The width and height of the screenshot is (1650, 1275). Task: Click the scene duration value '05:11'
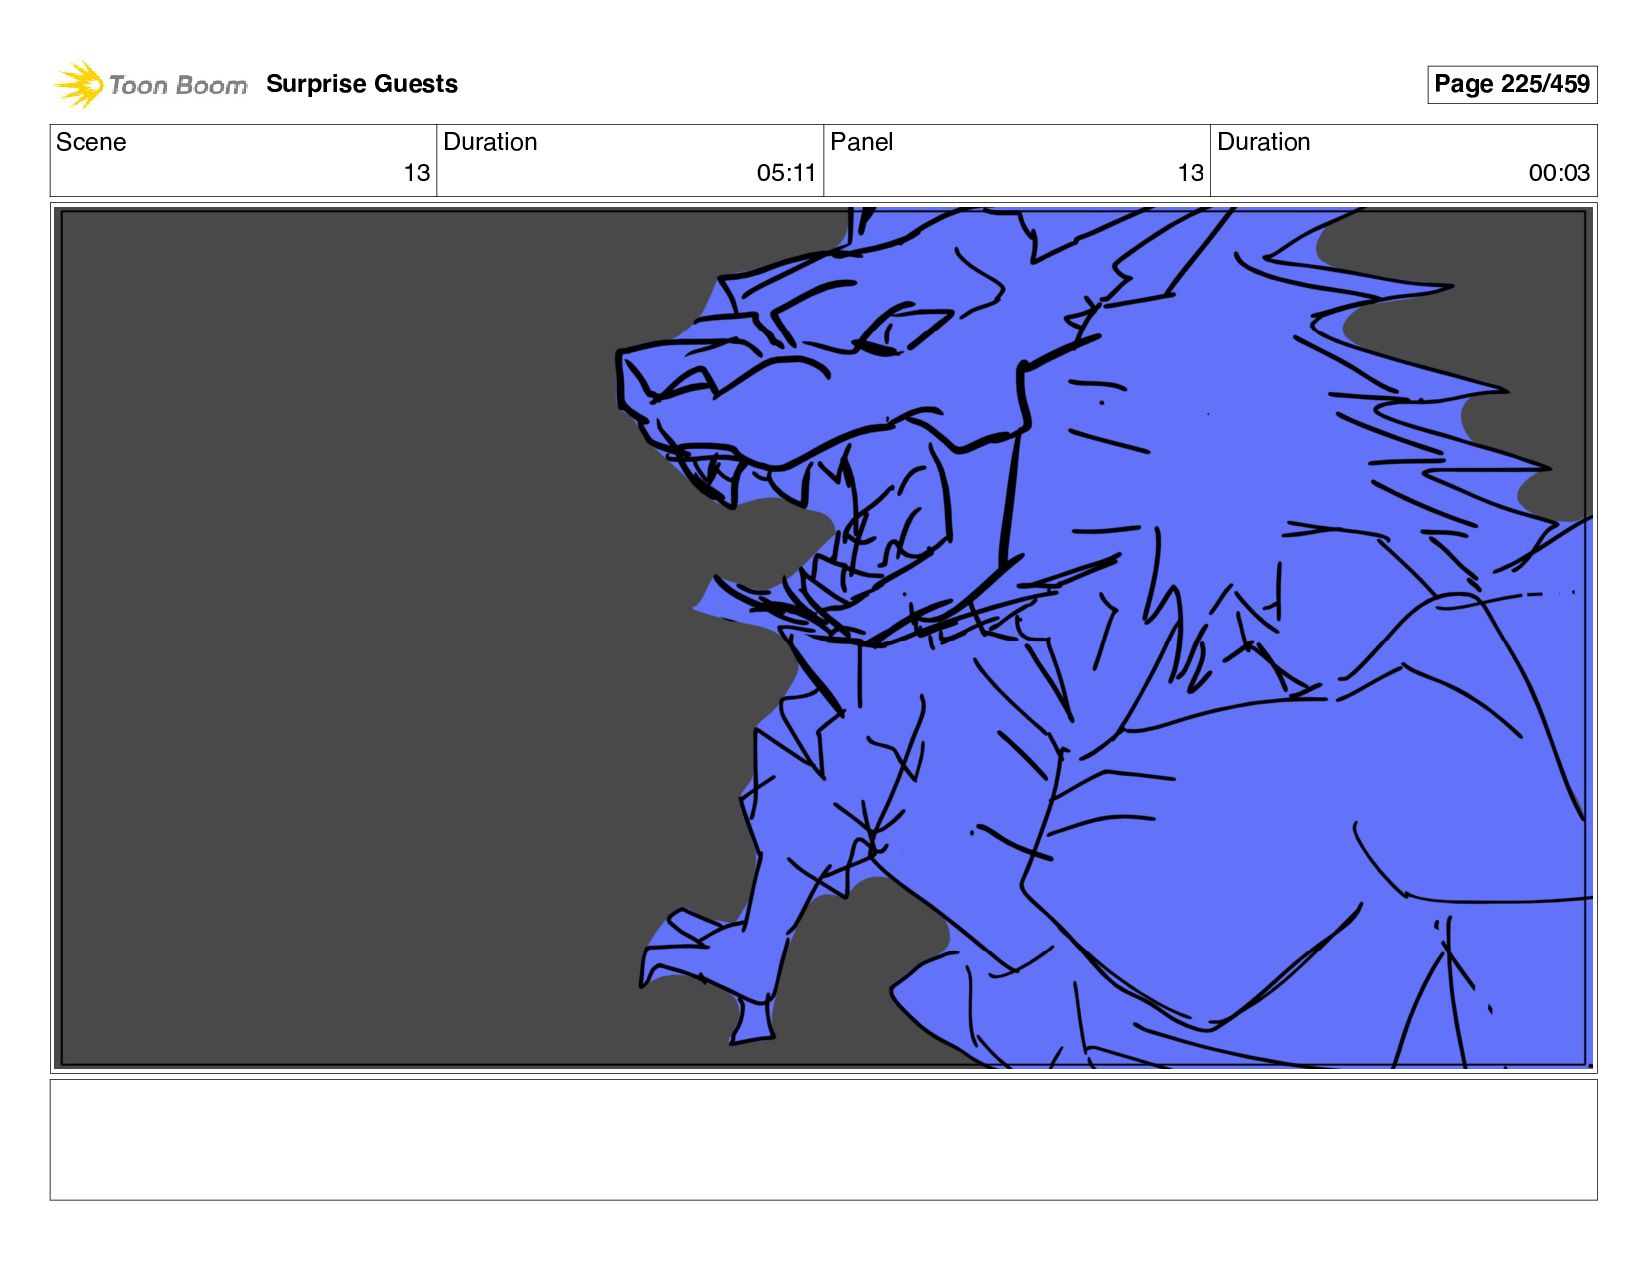(x=786, y=173)
